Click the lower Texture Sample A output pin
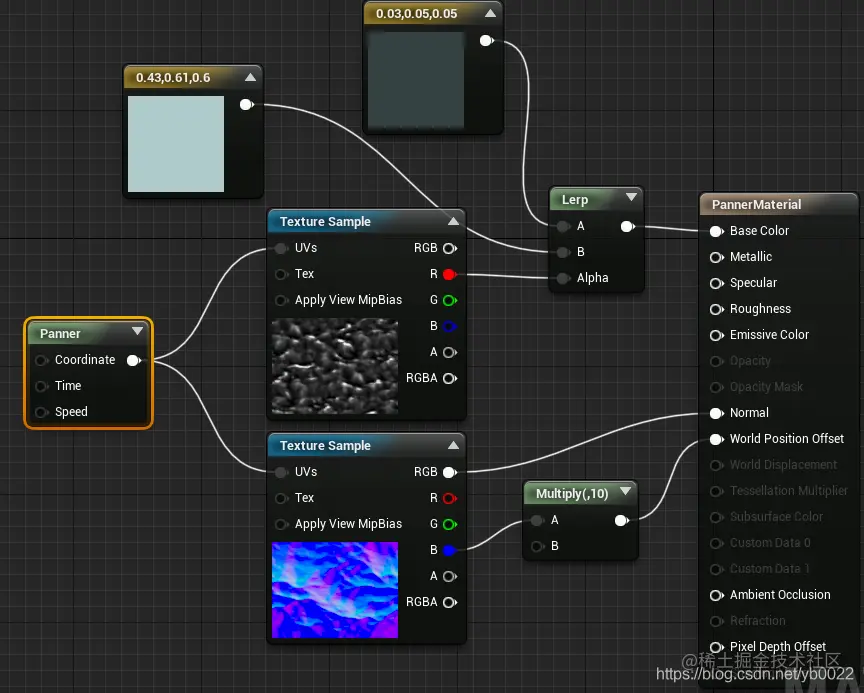This screenshot has width=864, height=693. pyautogui.click(x=450, y=576)
